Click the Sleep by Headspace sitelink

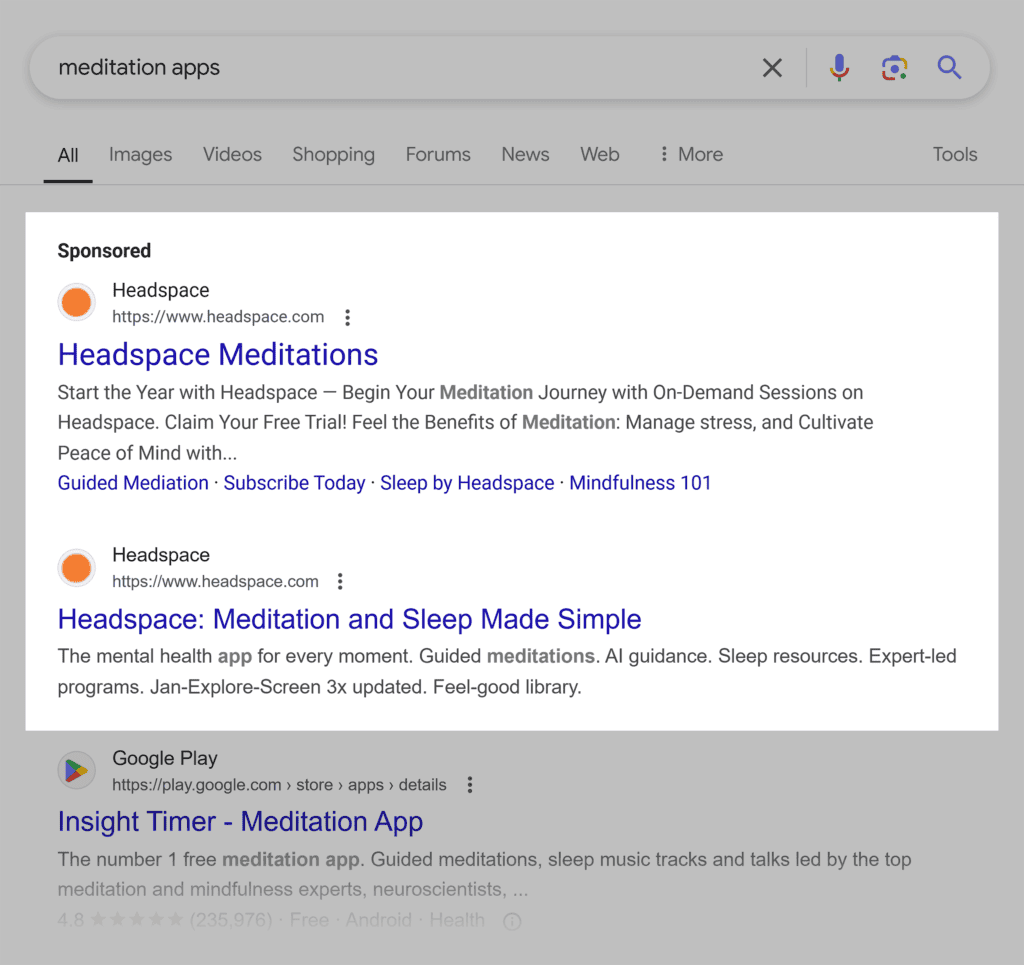tap(467, 483)
